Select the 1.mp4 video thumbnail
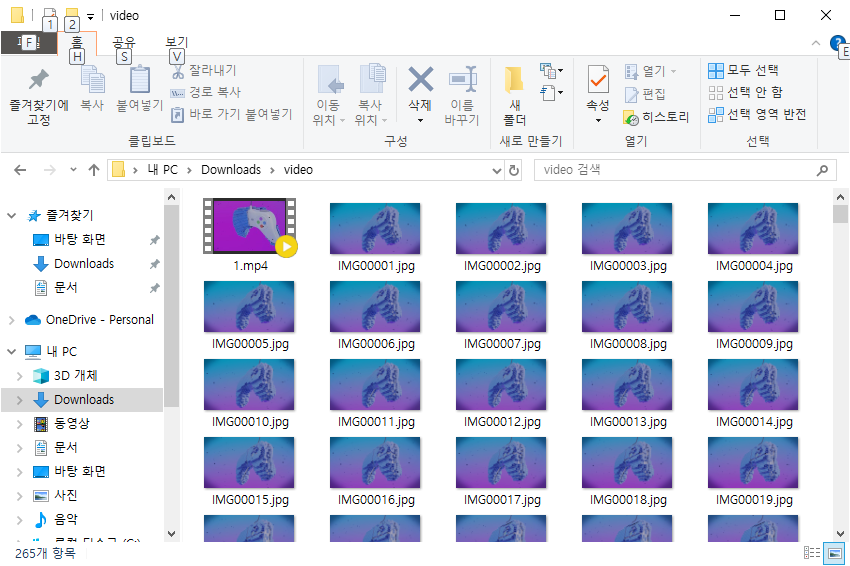Viewport: 850px width, 566px height. pos(250,227)
